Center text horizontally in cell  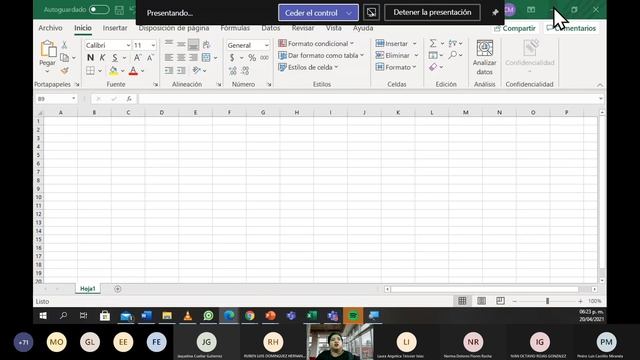click(181, 58)
